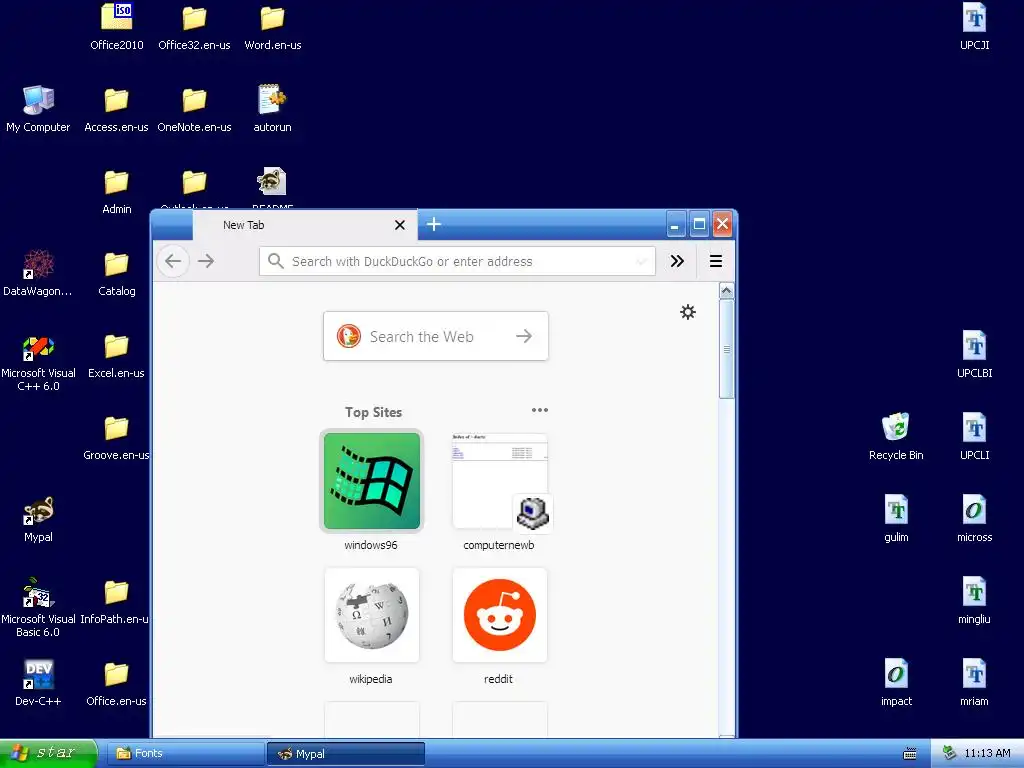Select the UPCLBI font file icon
1024x768 pixels.
(974, 345)
